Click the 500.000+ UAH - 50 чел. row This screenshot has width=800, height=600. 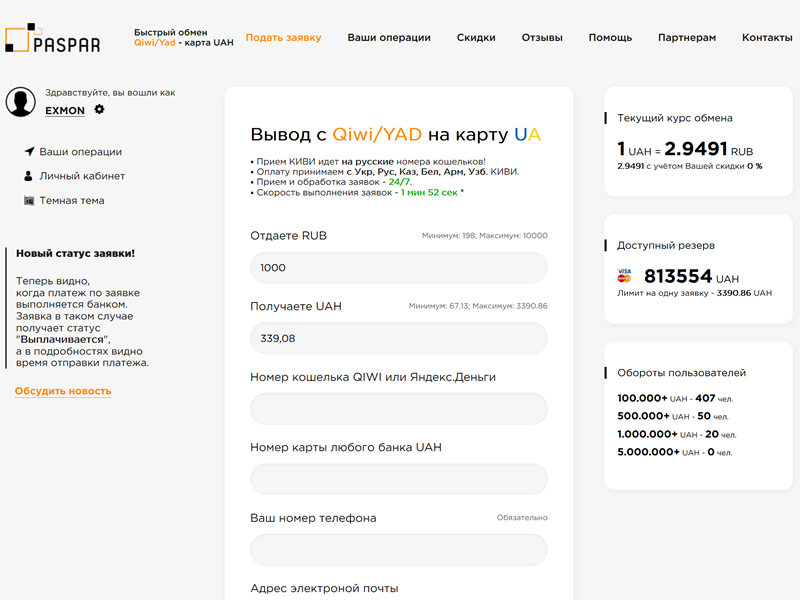(673, 416)
